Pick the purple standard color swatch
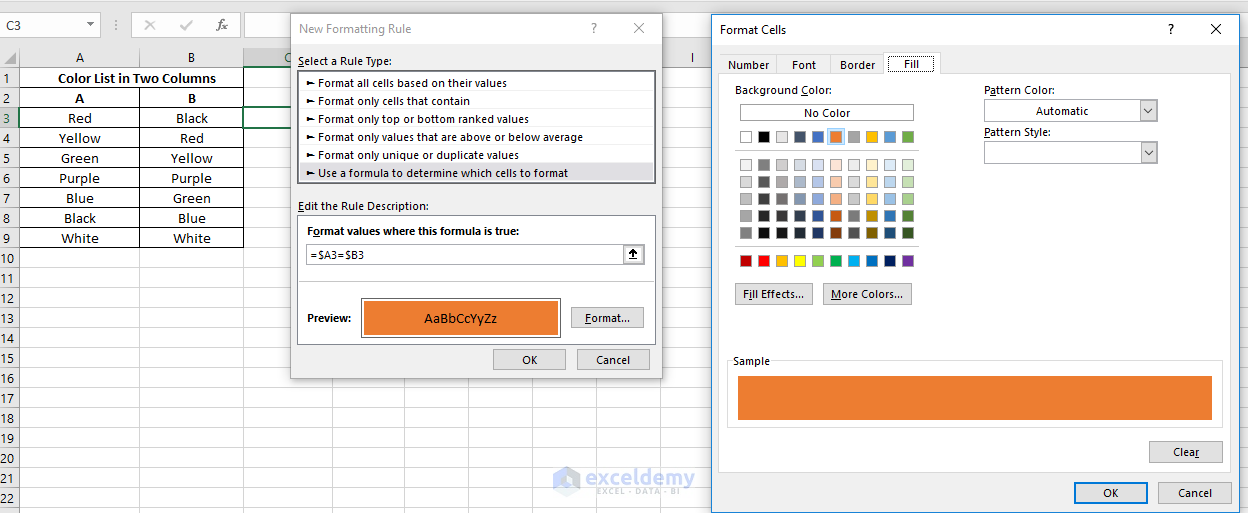The width and height of the screenshot is (1248, 513). [x=908, y=261]
